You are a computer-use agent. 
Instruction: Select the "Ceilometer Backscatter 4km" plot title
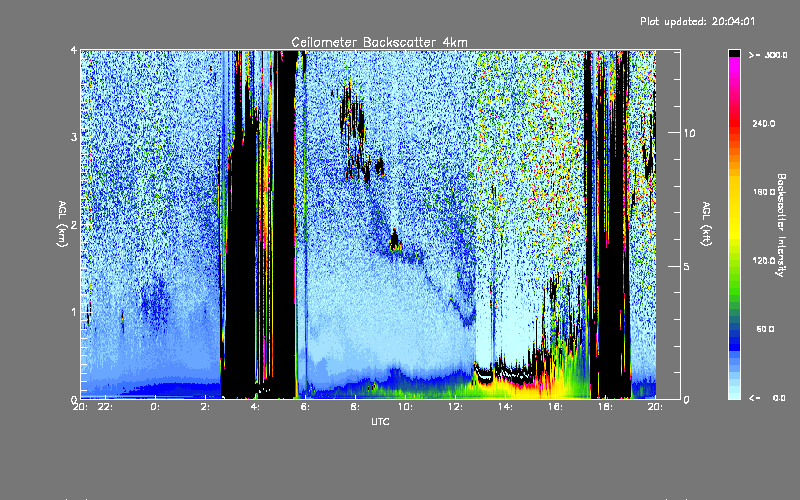379,42
